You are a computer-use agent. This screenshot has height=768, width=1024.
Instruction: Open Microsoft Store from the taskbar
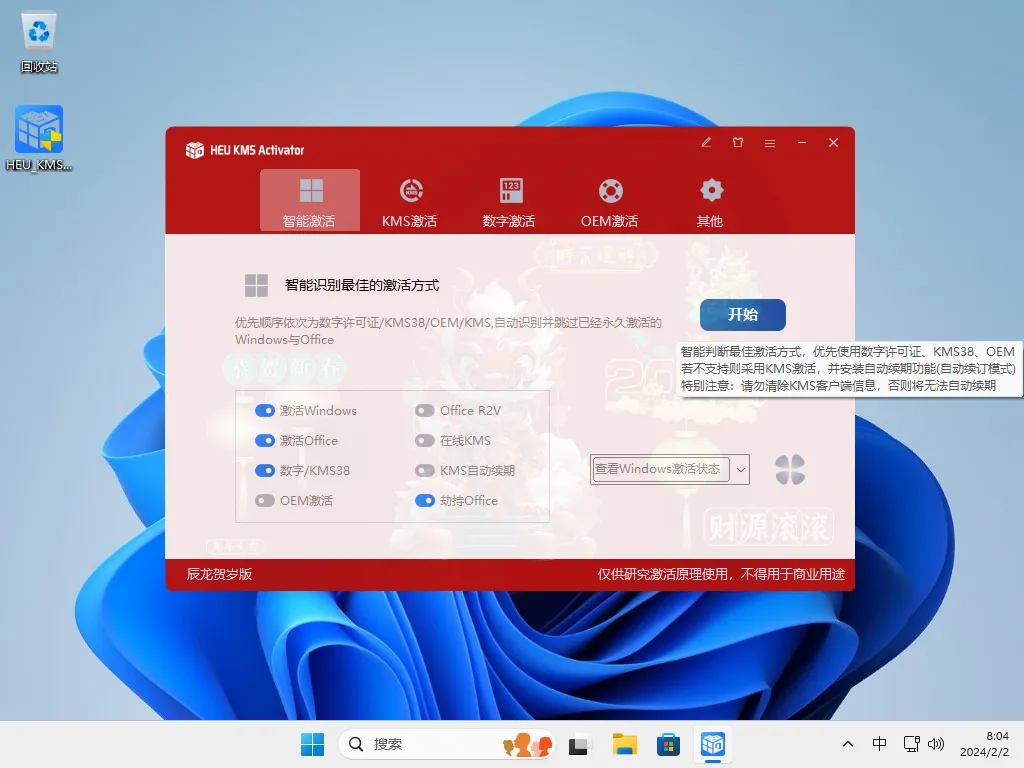pyautogui.click(x=668, y=744)
